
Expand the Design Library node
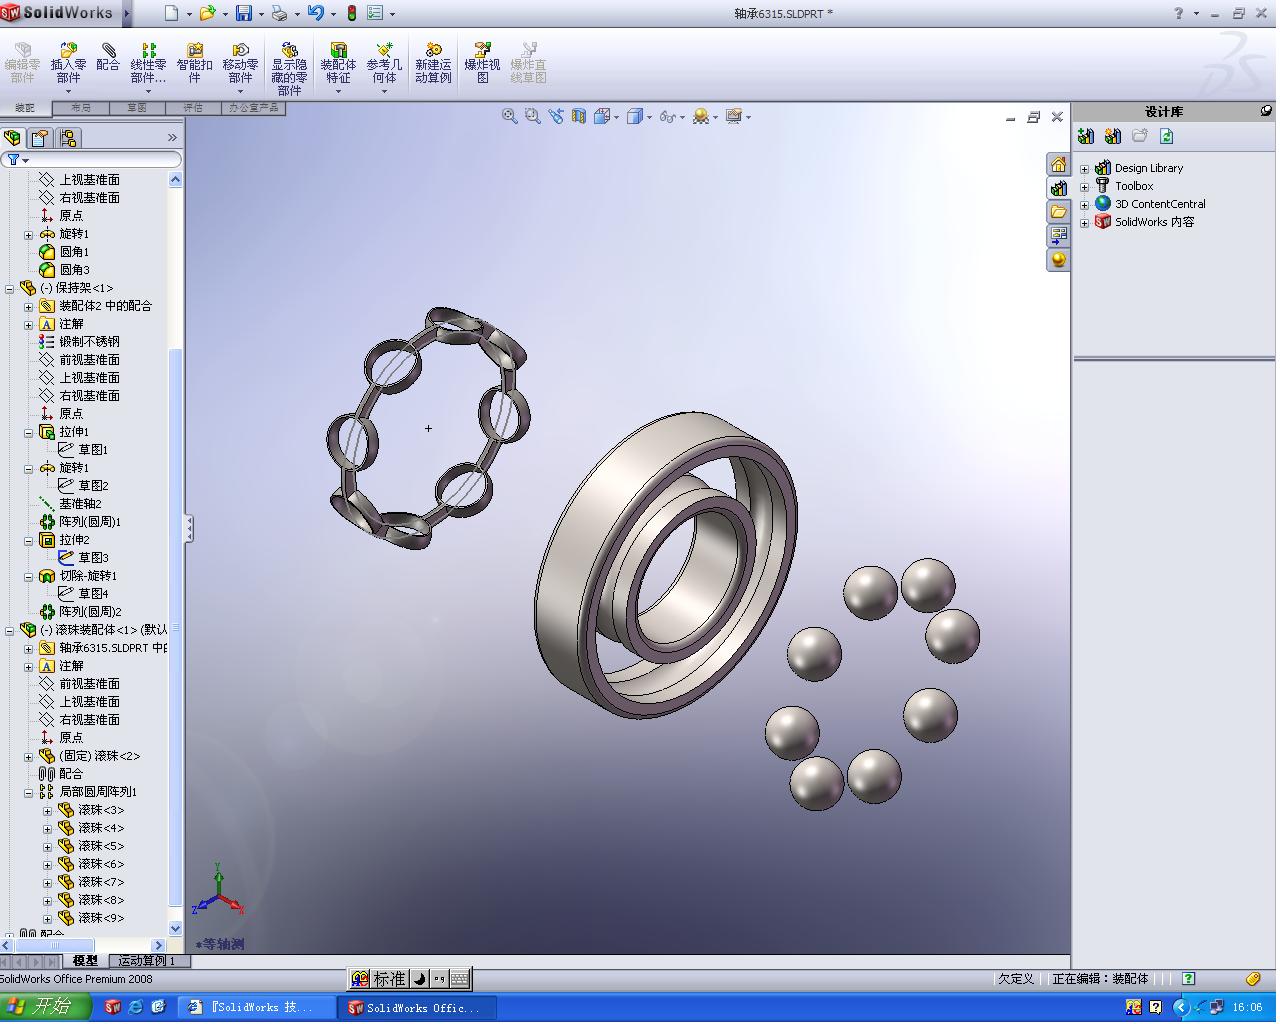[1085, 169]
